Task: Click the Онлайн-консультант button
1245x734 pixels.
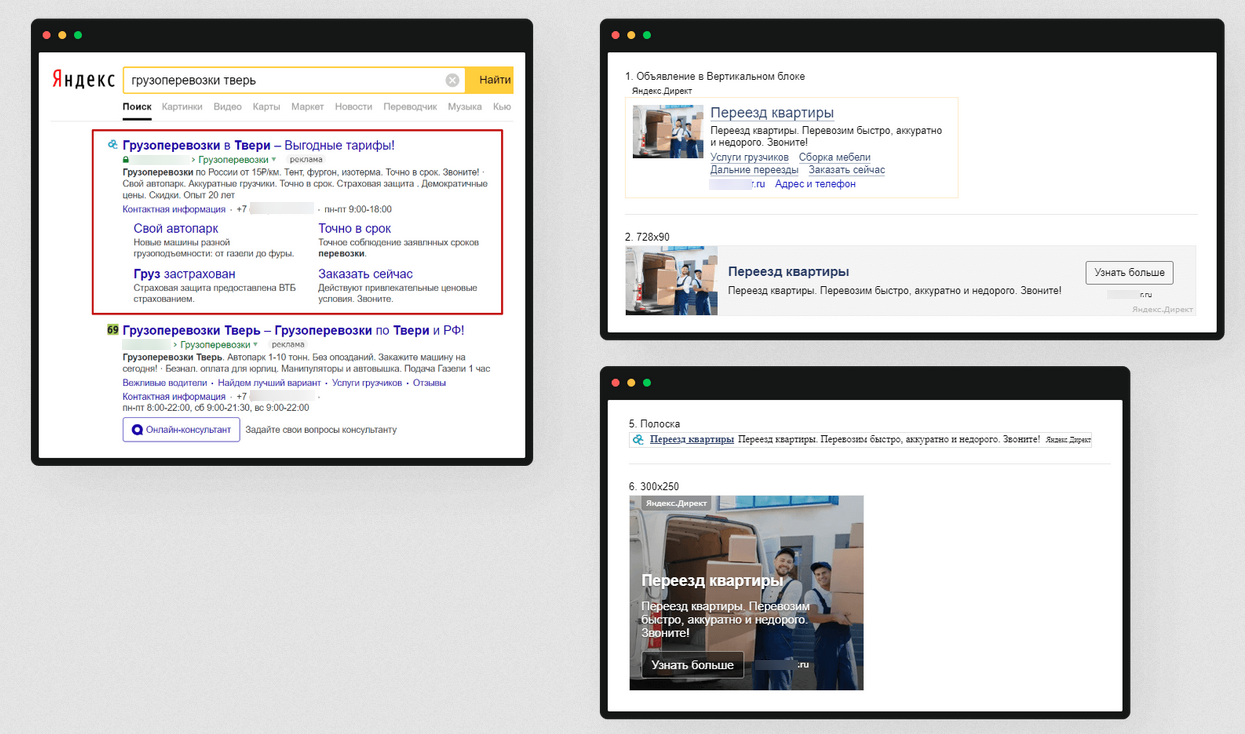Action: (181, 430)
